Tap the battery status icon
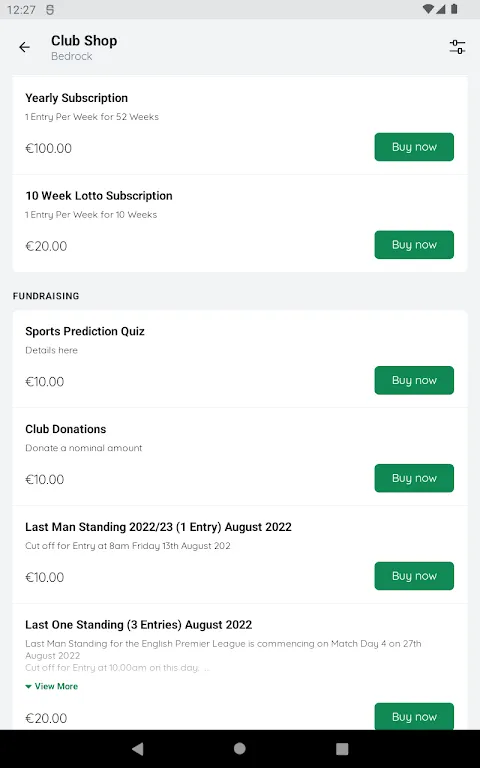The image size is (480, 768). point(454,9)
